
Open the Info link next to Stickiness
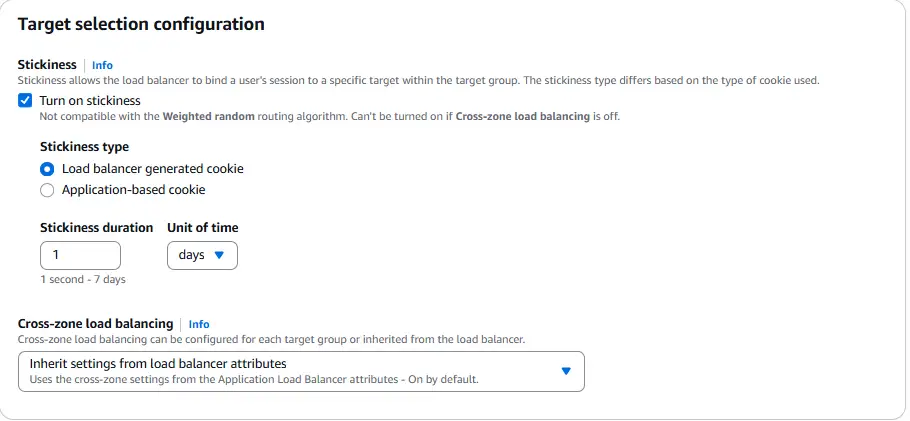(x=102, y=65)
